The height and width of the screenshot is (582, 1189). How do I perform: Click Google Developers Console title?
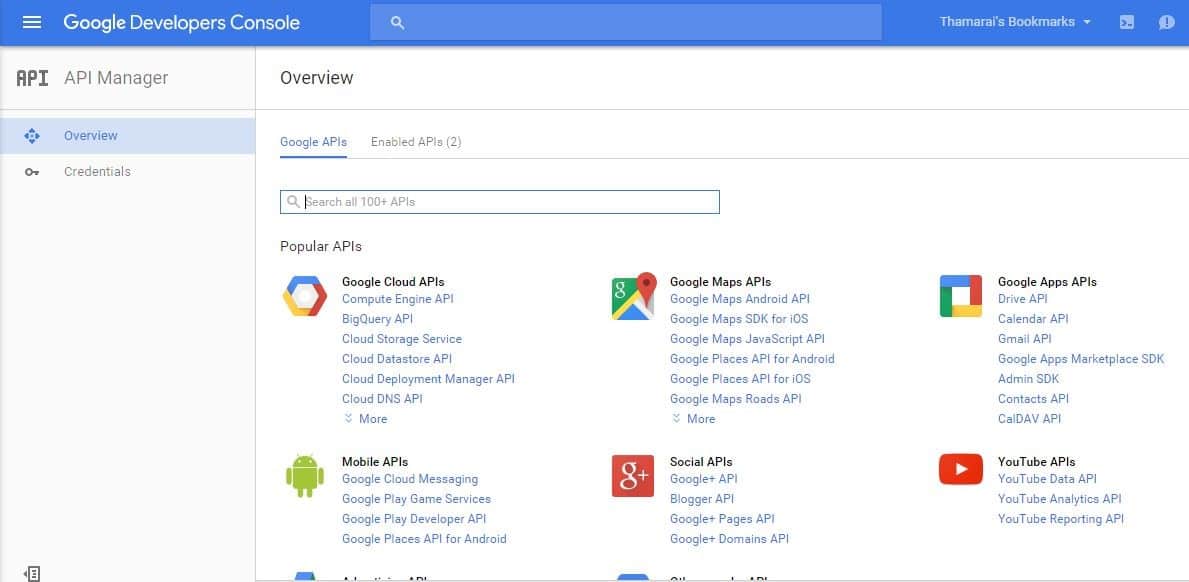point(182,23)
